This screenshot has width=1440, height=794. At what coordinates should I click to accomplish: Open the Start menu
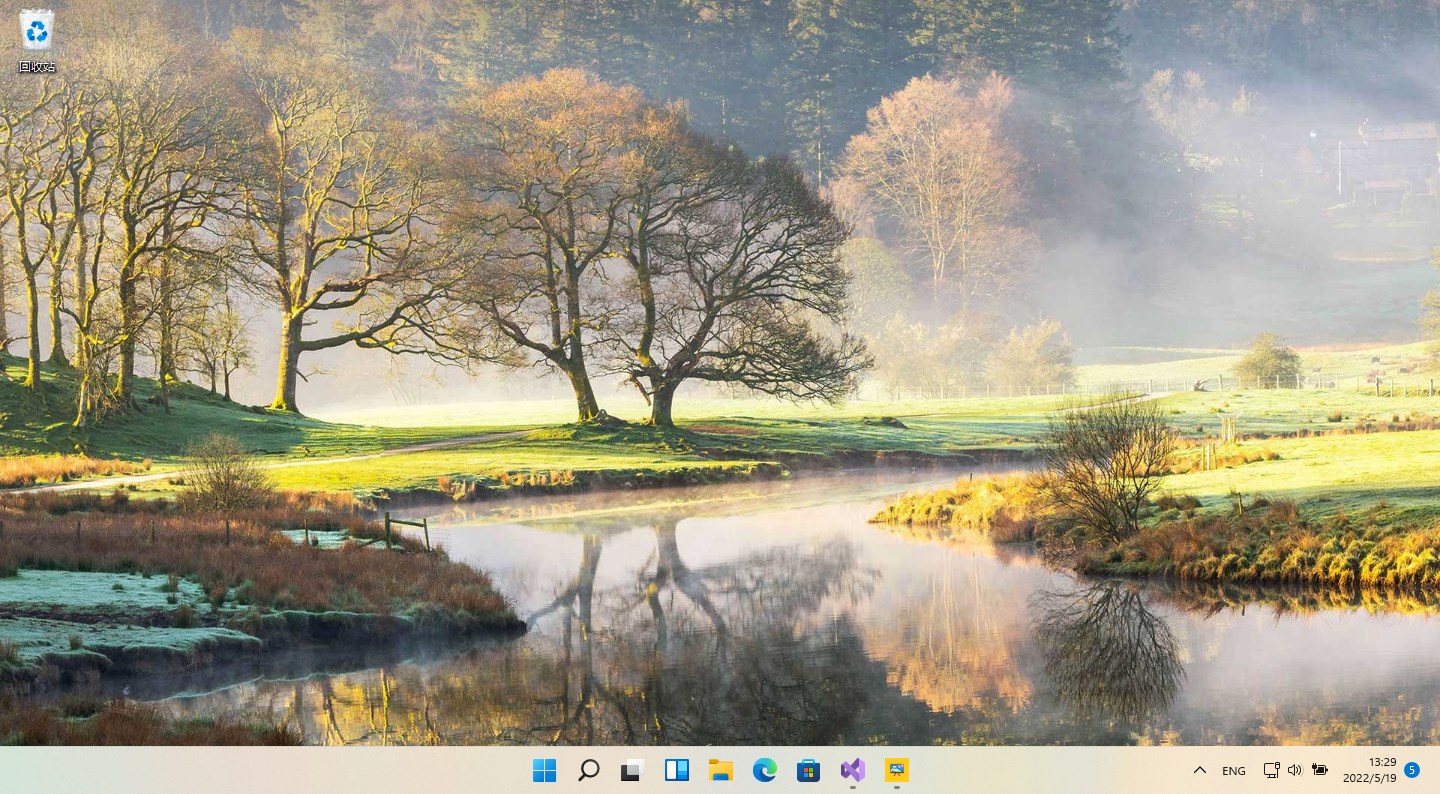(x=544, y=770)
